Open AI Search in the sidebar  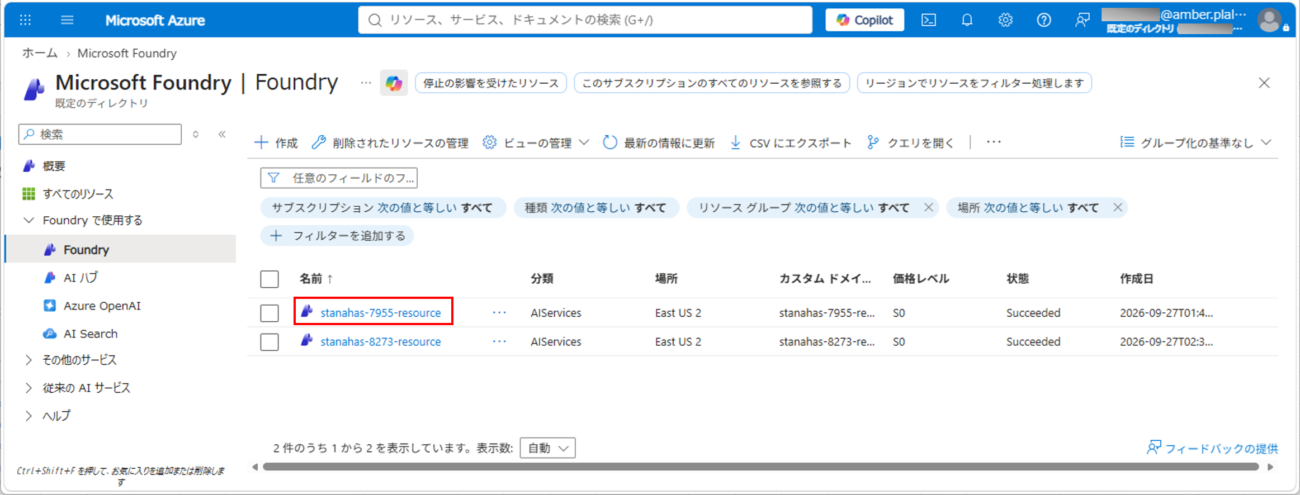click(90, 333)
